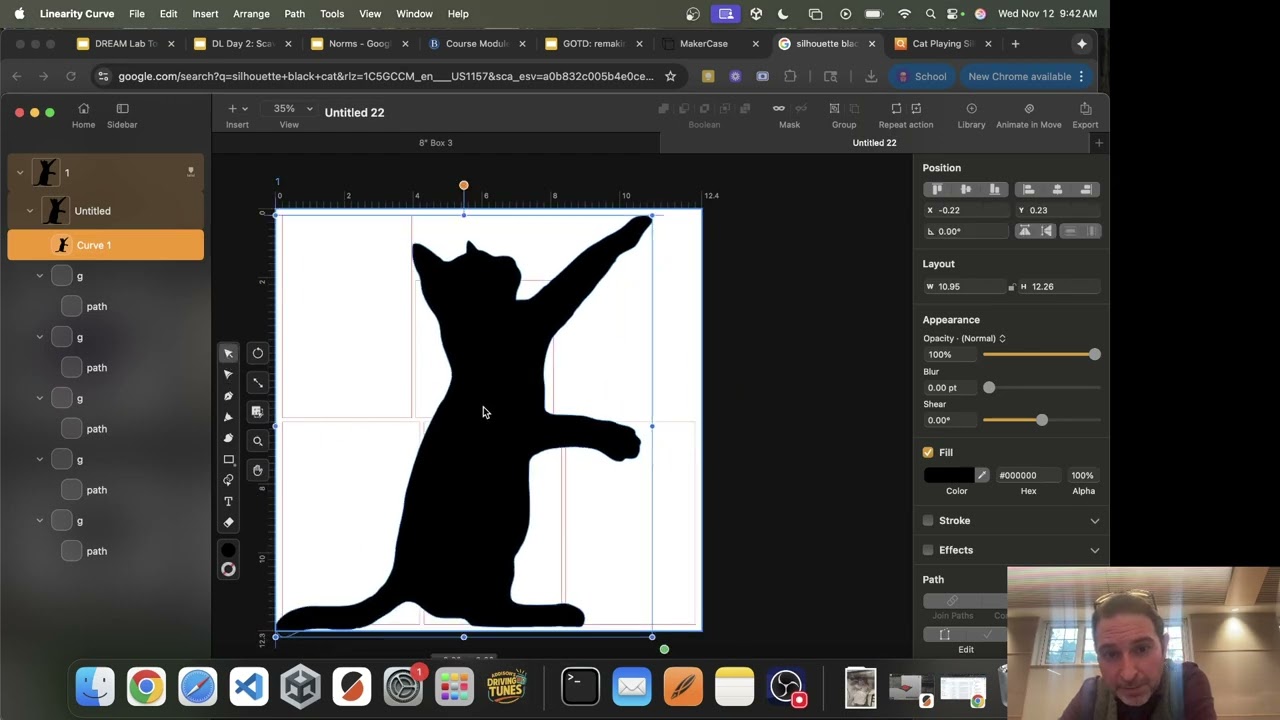
Task: Collapse the first g group
Action: pyautogui.click(x=40, y=276)
